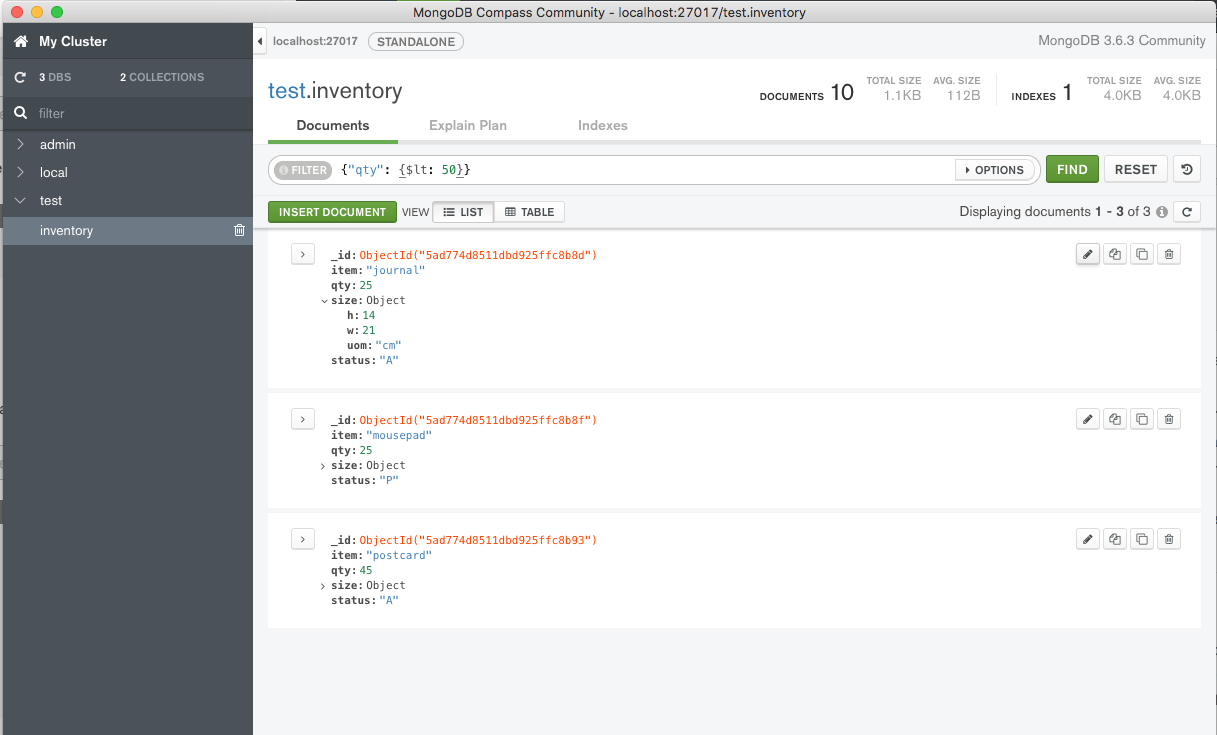
Task: Open the query history with the clock icon
Action: (1186, 169)
